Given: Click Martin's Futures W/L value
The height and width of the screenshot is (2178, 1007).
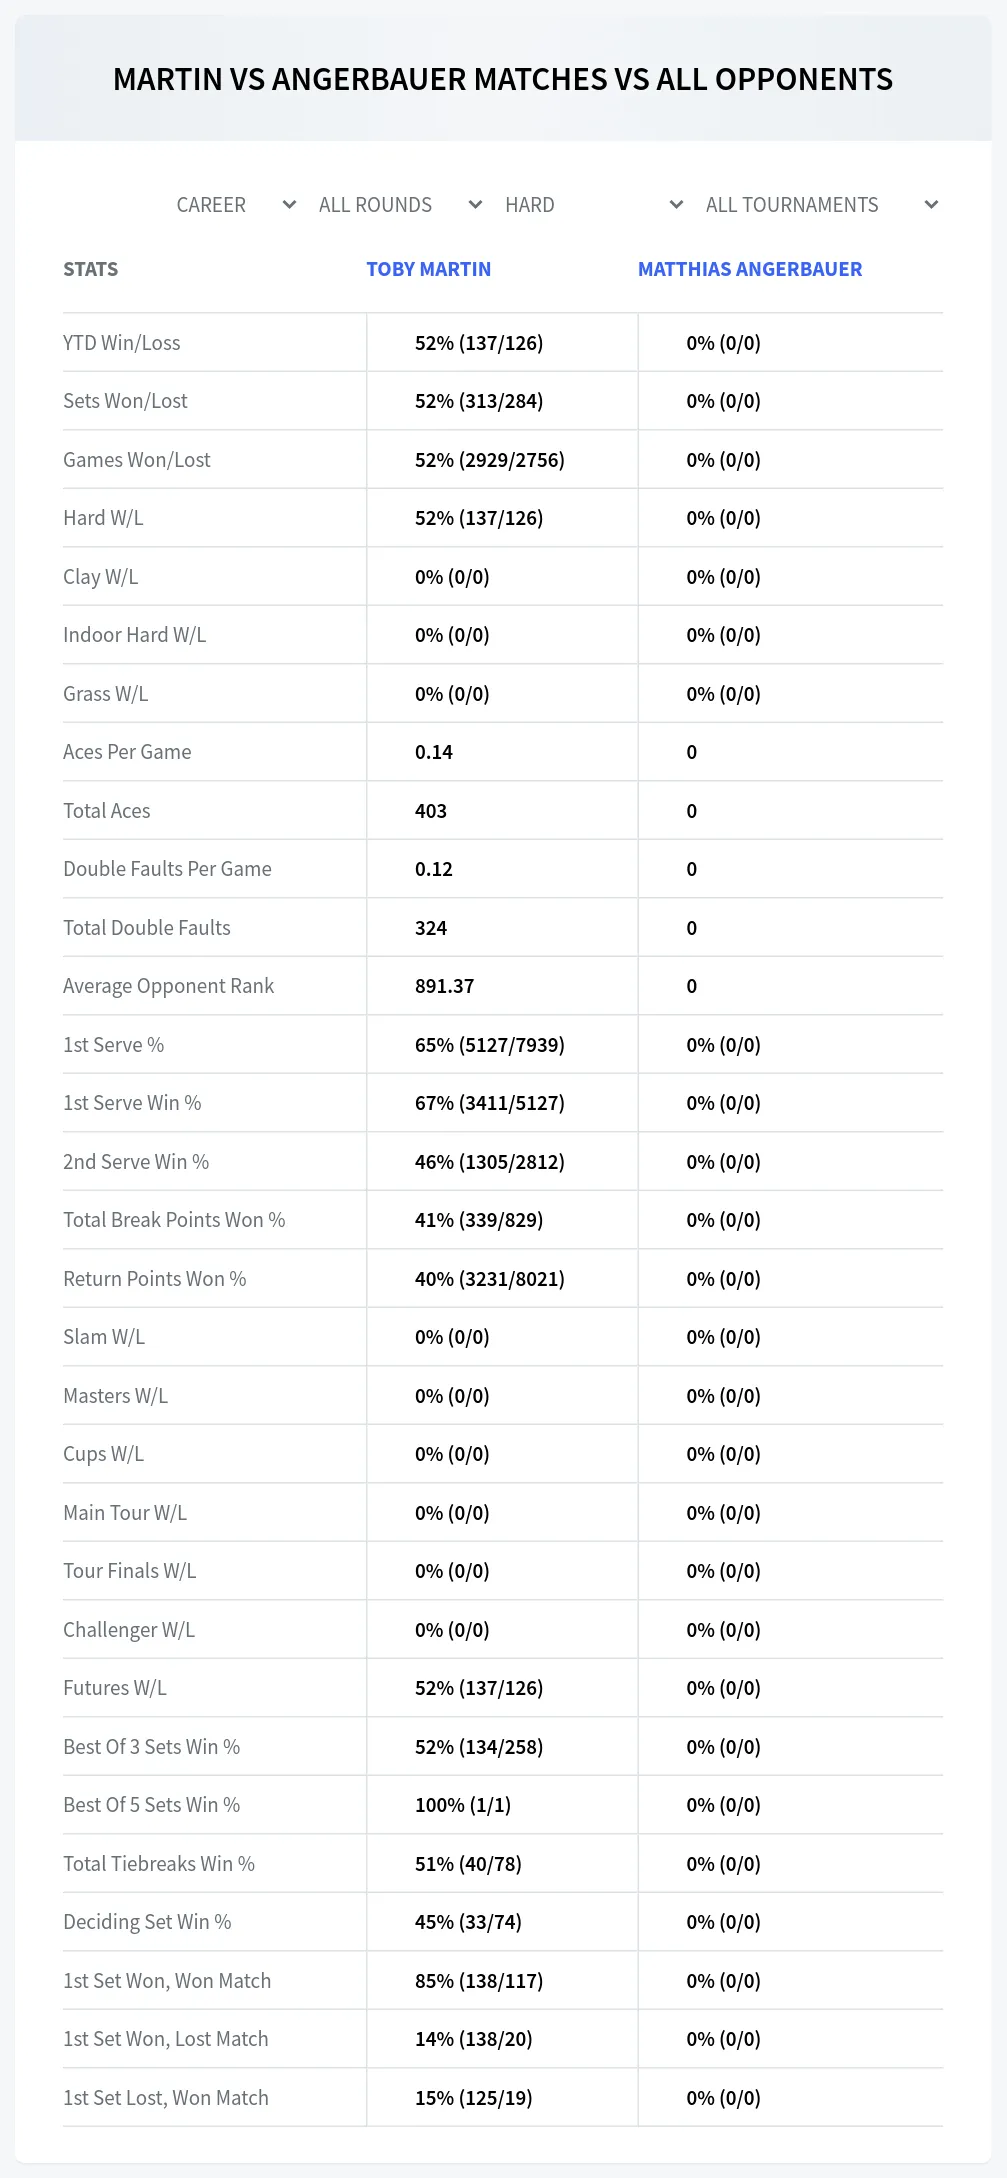Looking at the screenshot, I should coord(479,1688).
